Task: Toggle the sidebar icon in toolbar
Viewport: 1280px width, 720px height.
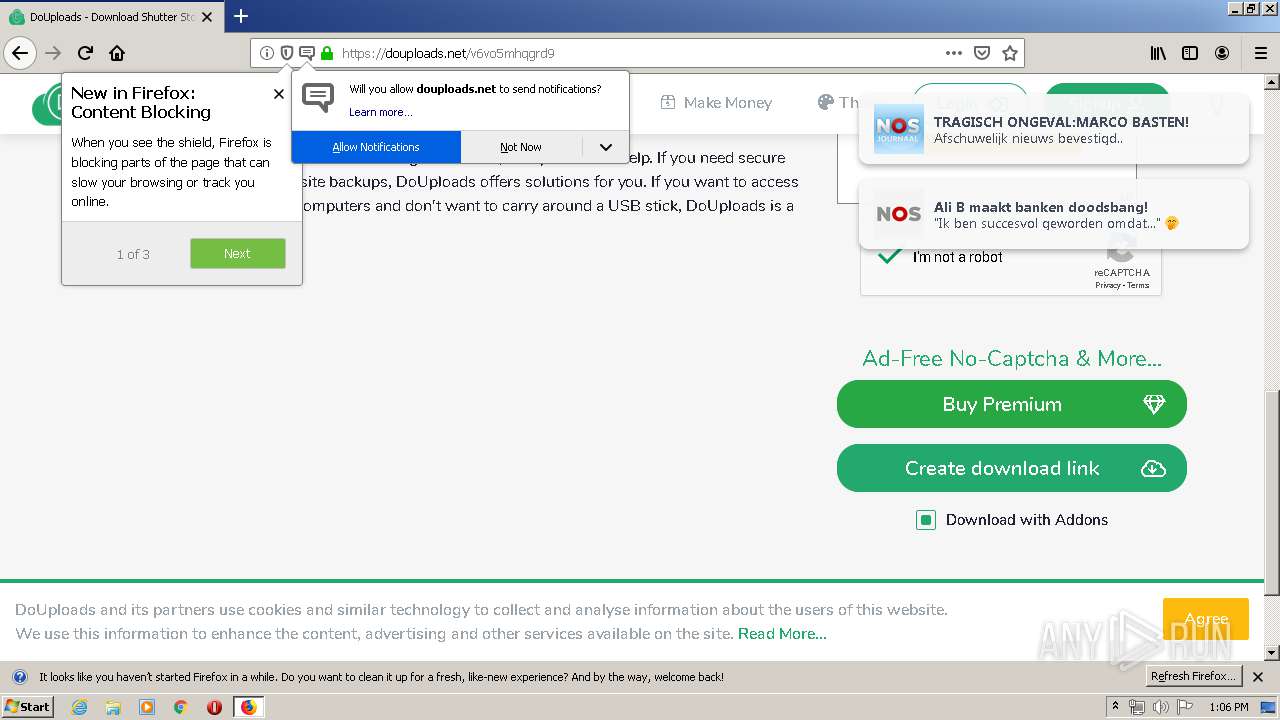Action: click(x=1190, y=53)
